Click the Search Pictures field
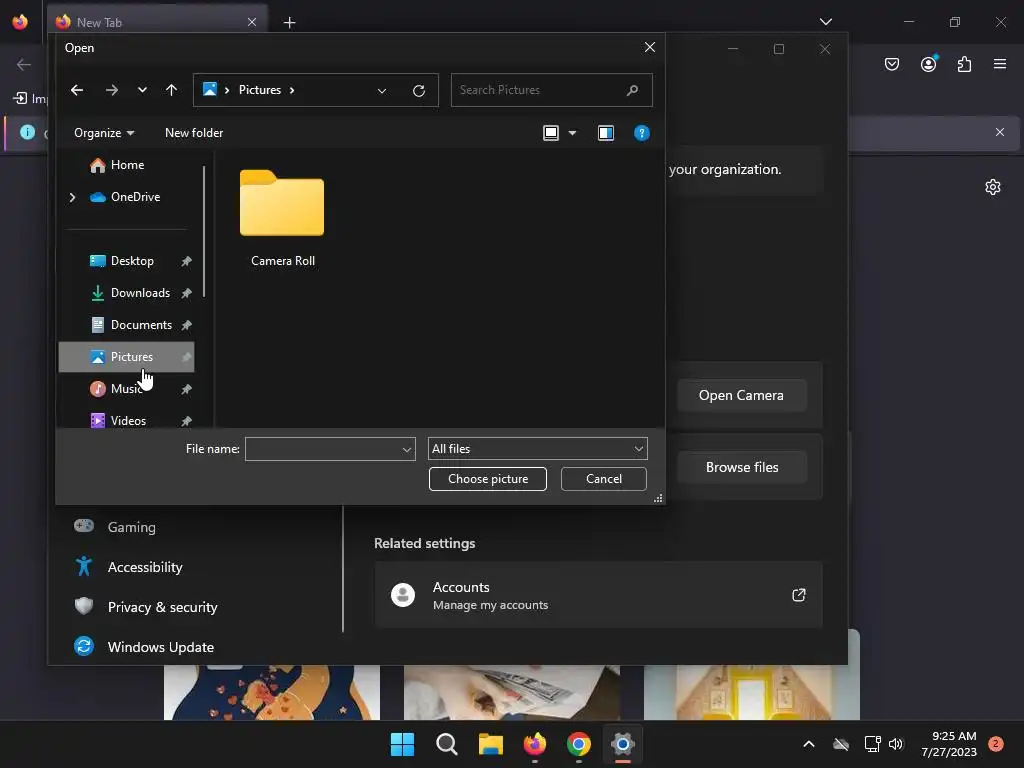Image resolution: width=1024 pixels, height=768 pixels. (x=551, y=90)
